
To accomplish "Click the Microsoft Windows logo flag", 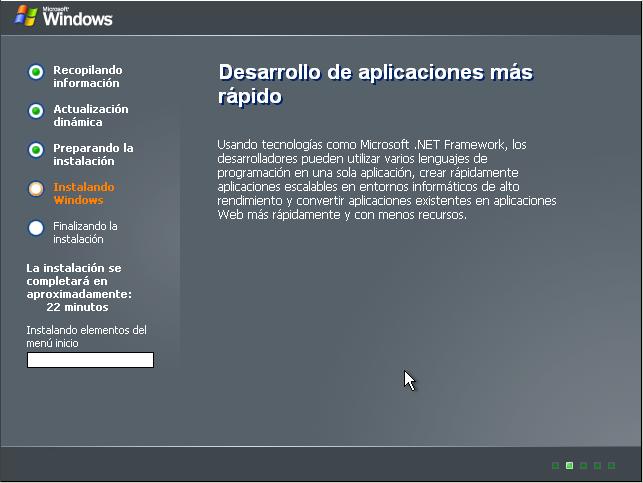I will pos(26,16).
